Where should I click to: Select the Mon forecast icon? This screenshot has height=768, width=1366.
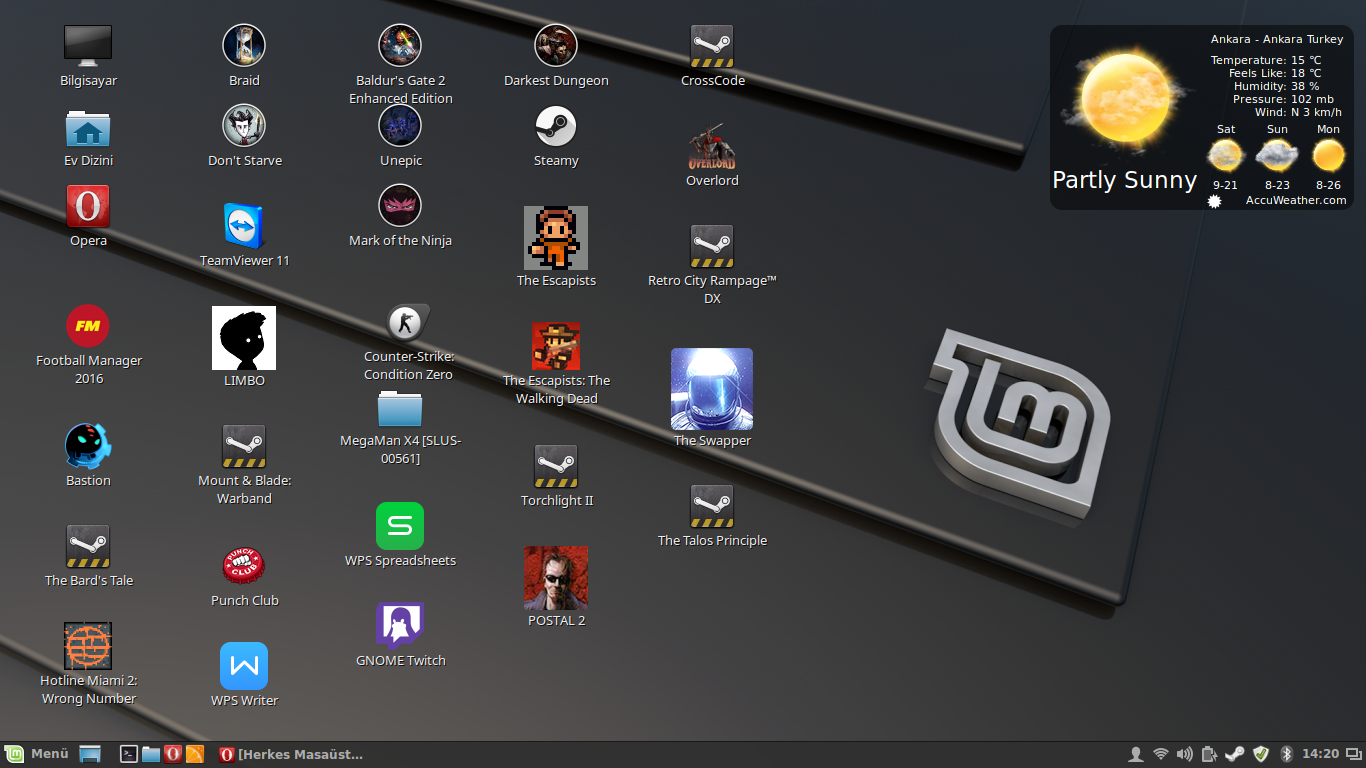point(1328,155)
